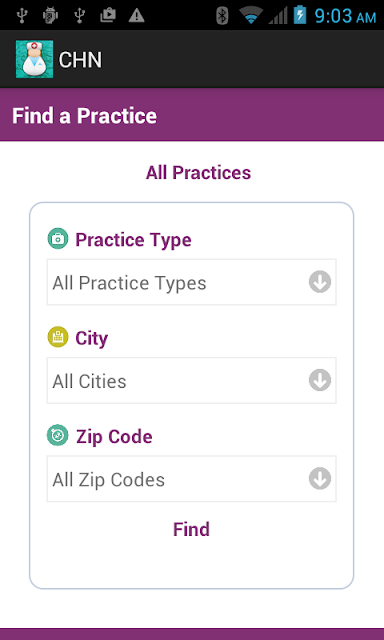
Task: Tap the CHN title text
Action: point(80,60)
